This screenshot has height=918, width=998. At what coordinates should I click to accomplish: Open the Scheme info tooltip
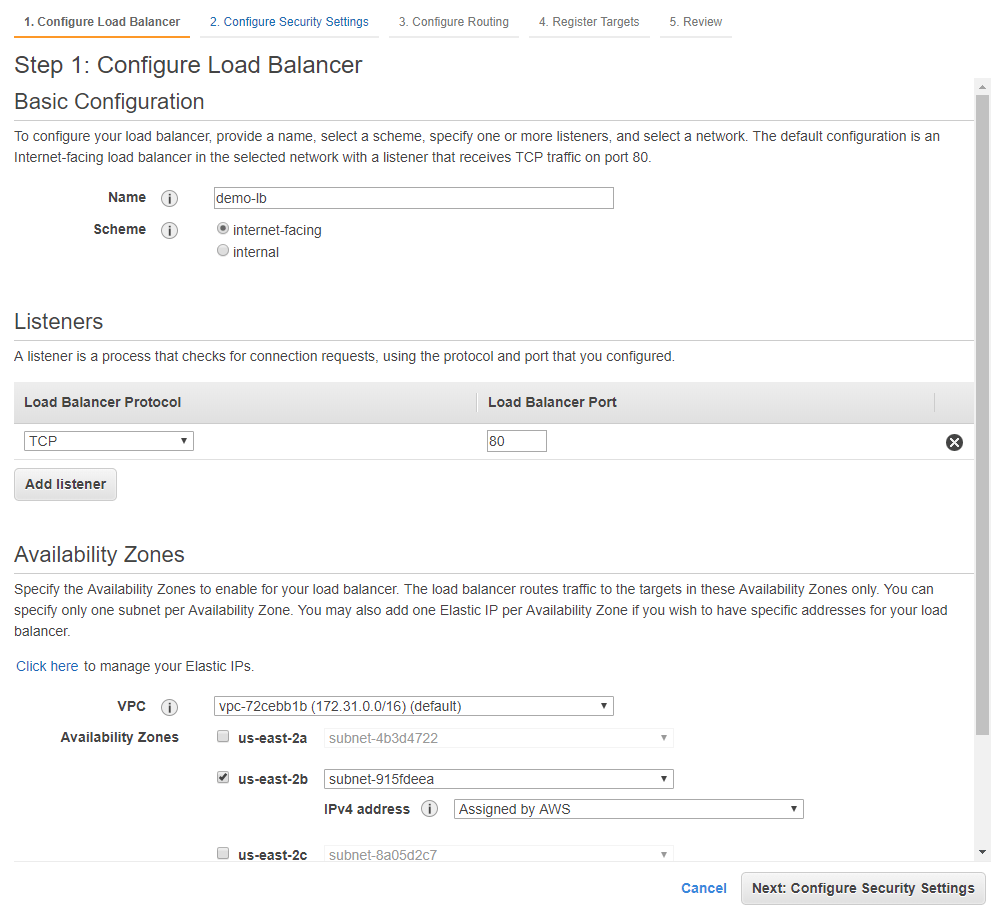pos(169,230)
